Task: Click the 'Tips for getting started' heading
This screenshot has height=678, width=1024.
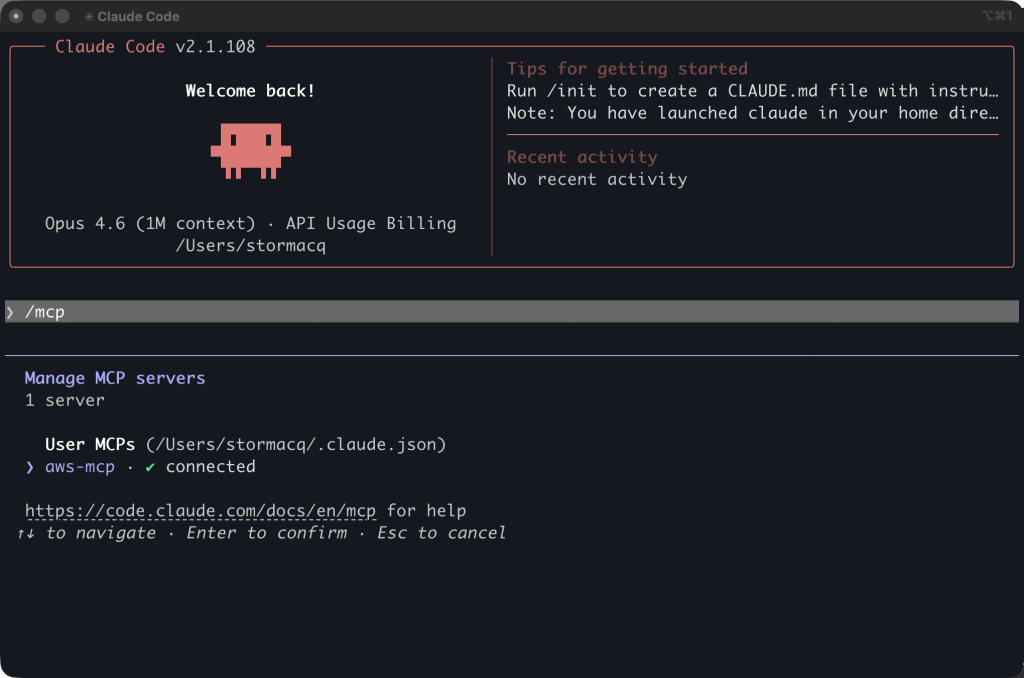Action: (627, 69)
